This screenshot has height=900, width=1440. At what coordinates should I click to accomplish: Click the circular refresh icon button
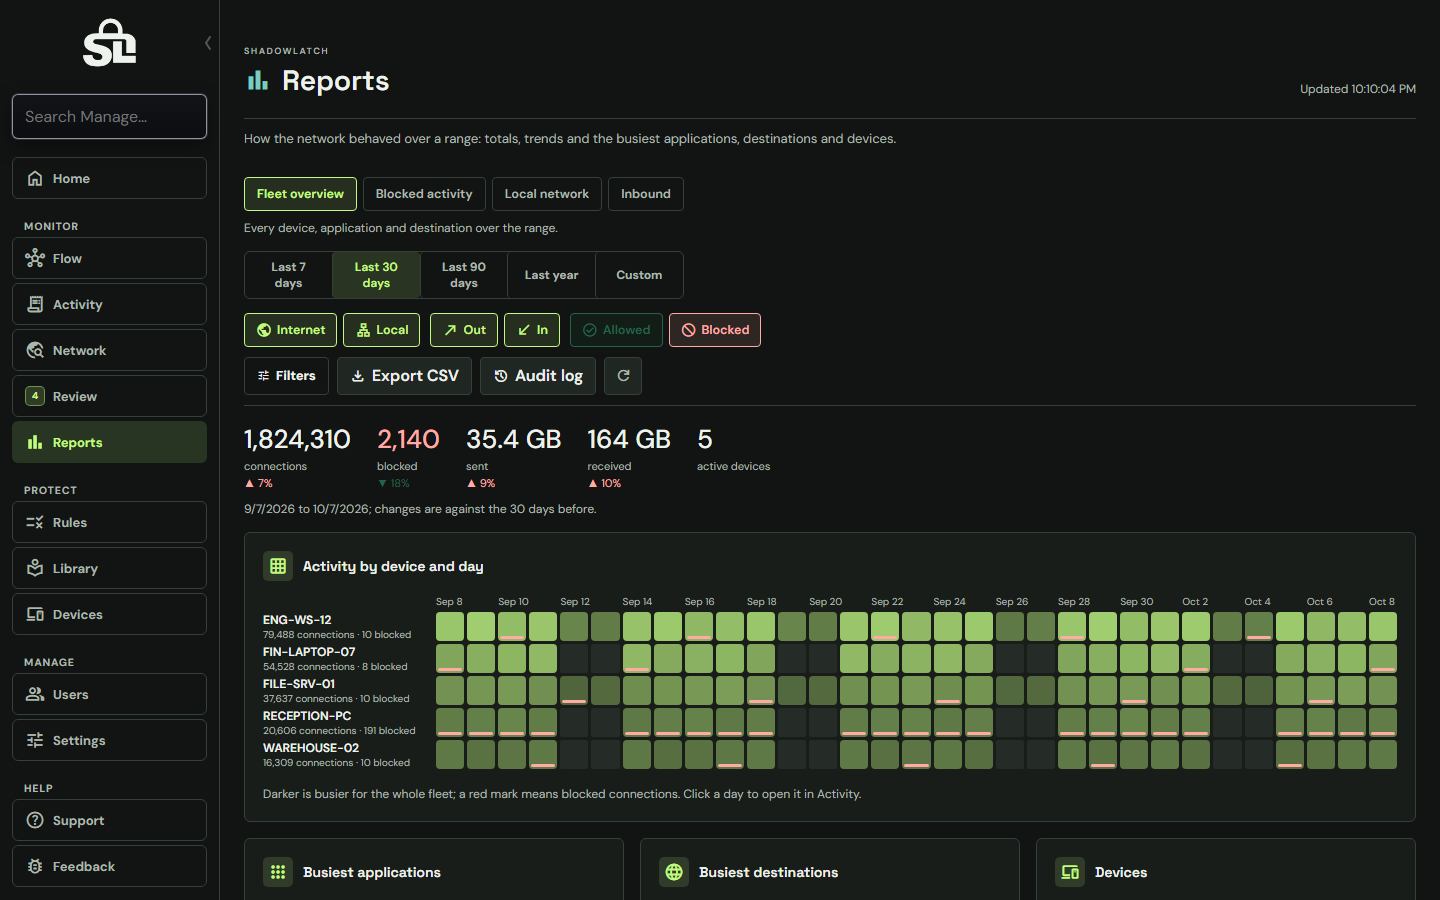623,376
